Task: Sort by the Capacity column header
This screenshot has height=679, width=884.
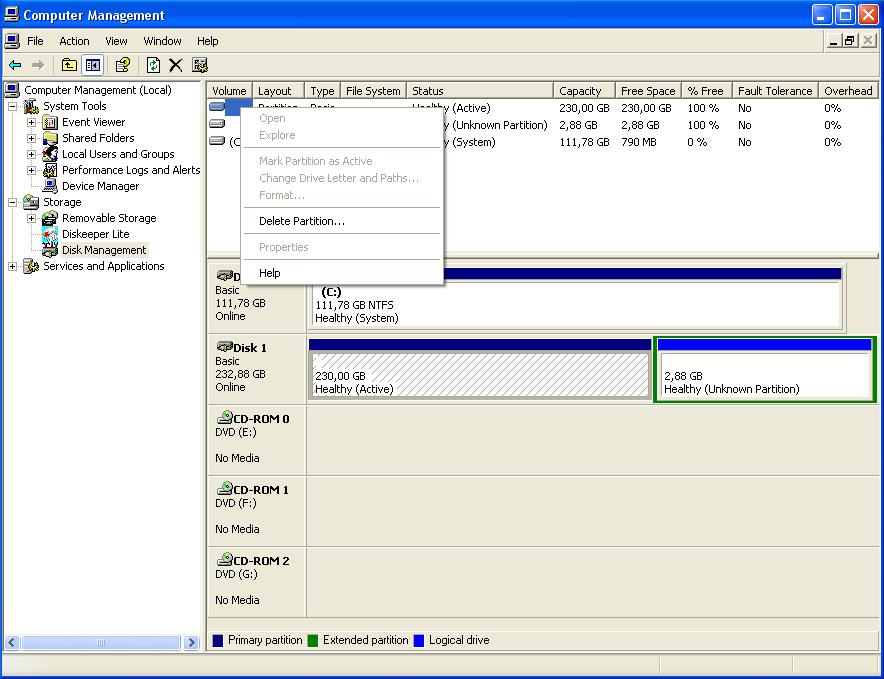Action: point(584,91)
